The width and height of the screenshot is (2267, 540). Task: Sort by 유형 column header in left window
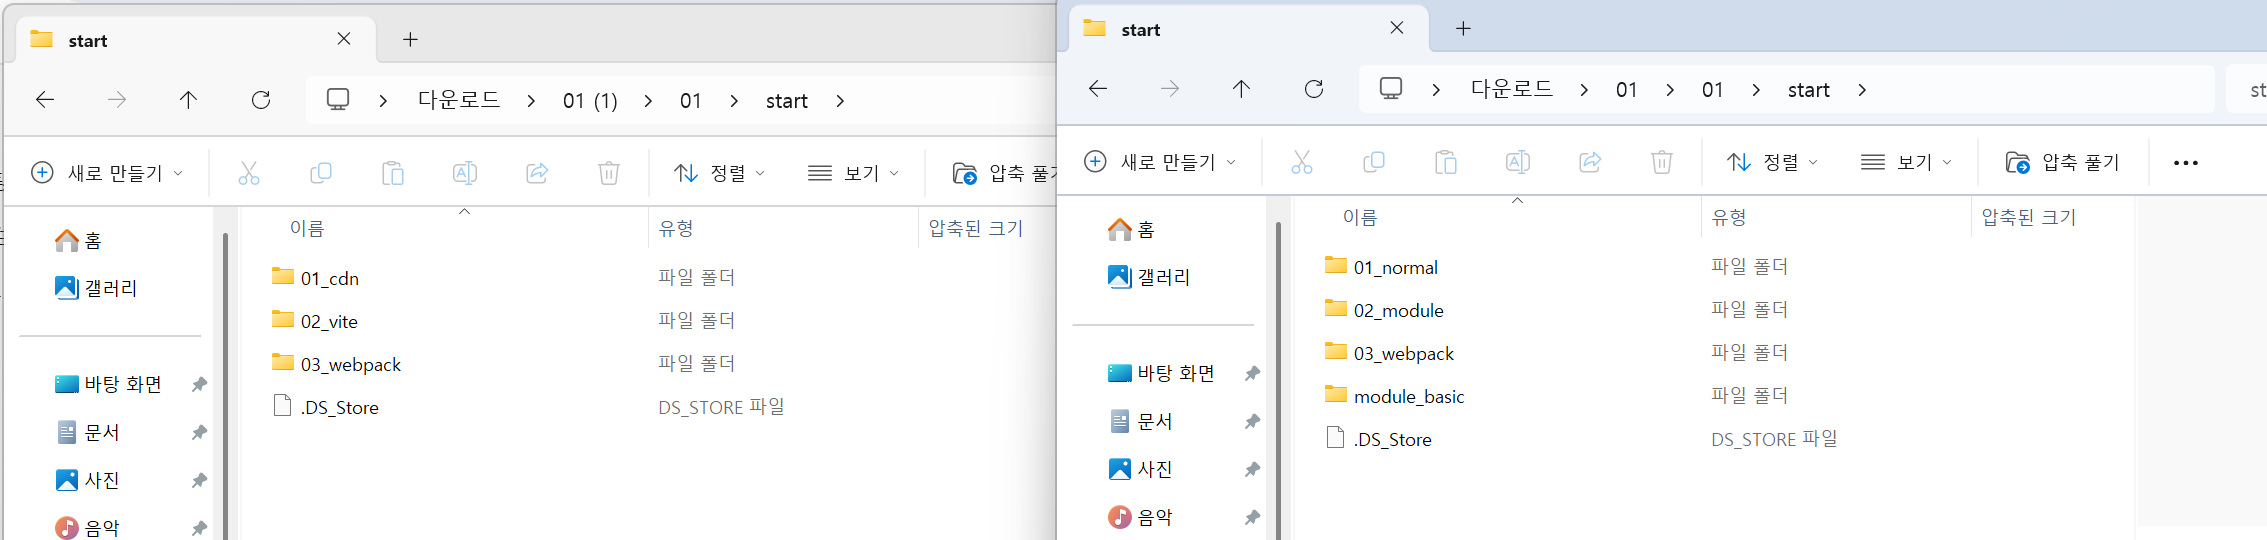tap(676, 228)
